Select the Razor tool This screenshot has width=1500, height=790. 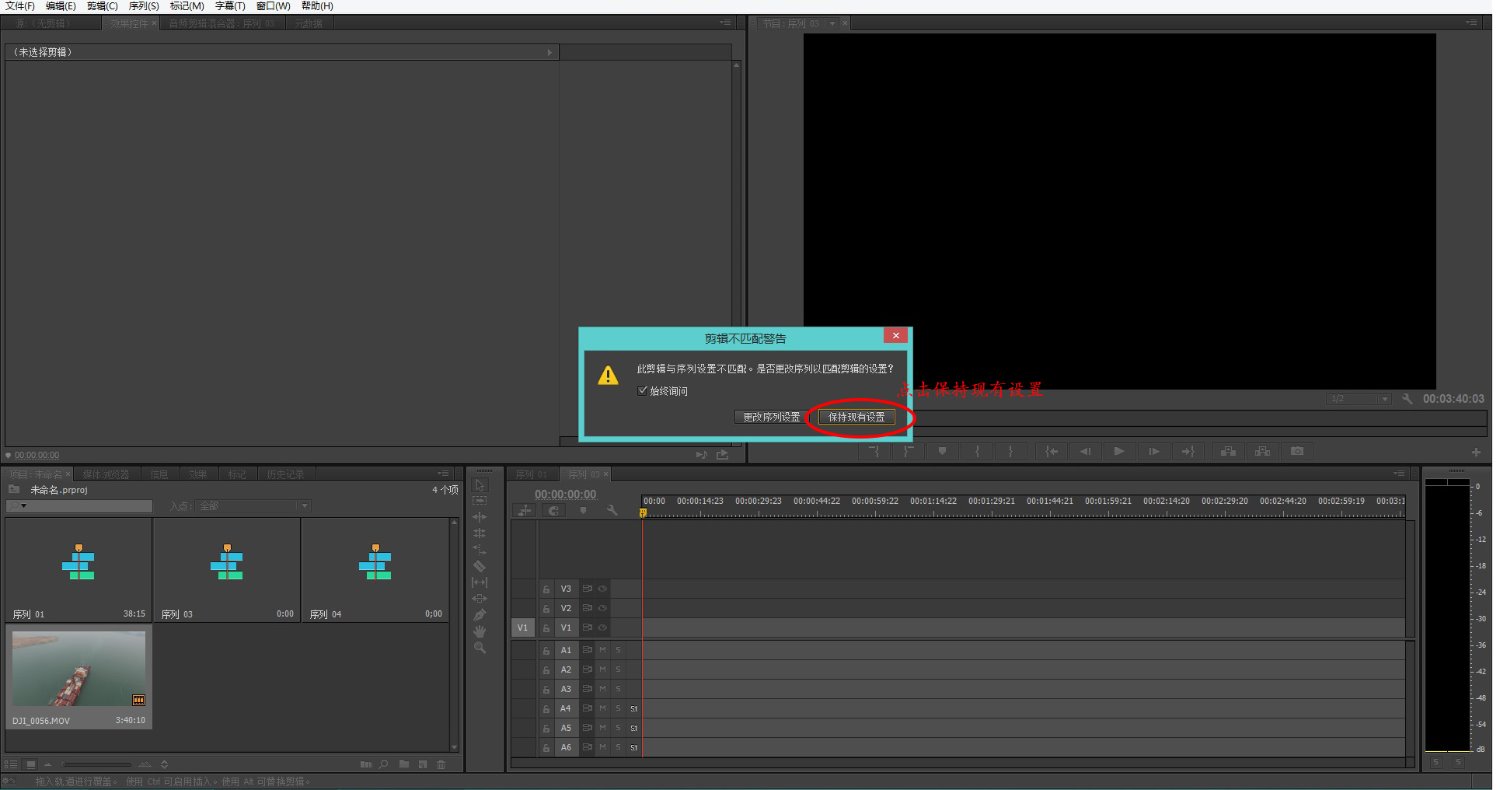(x=480, y=566)
